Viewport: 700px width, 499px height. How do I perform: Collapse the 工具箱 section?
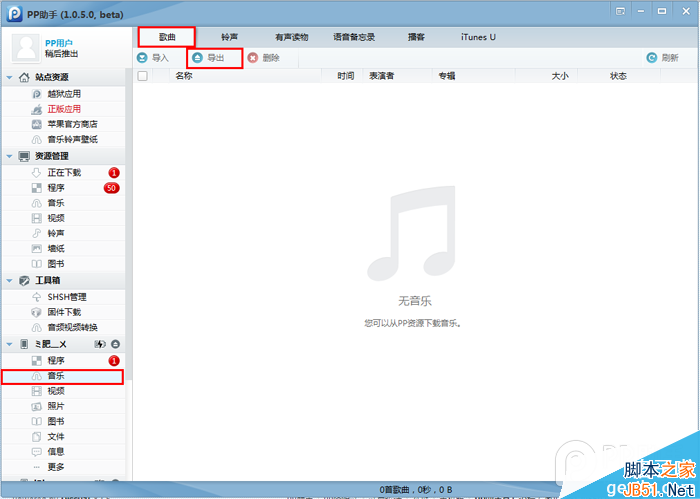coord(10,281)
